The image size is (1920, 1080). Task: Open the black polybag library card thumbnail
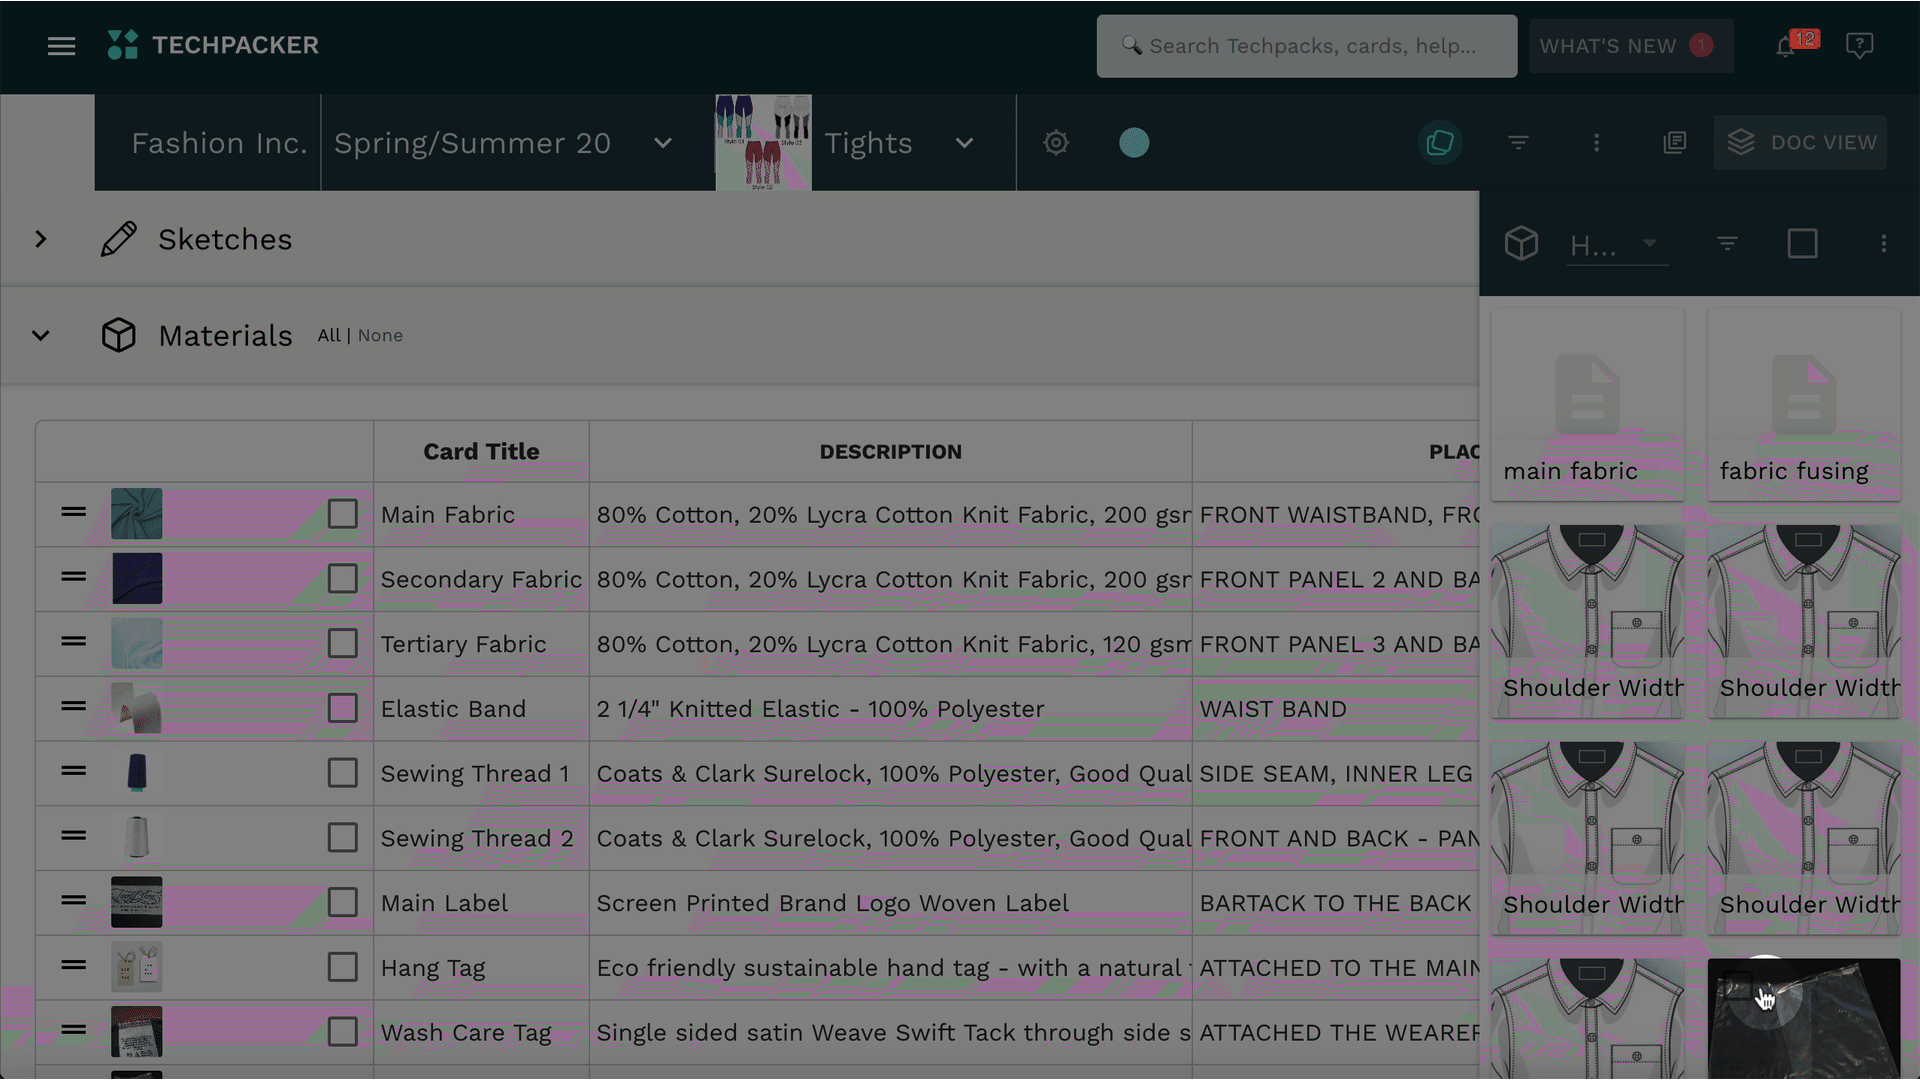[x=1804, y=1018]
